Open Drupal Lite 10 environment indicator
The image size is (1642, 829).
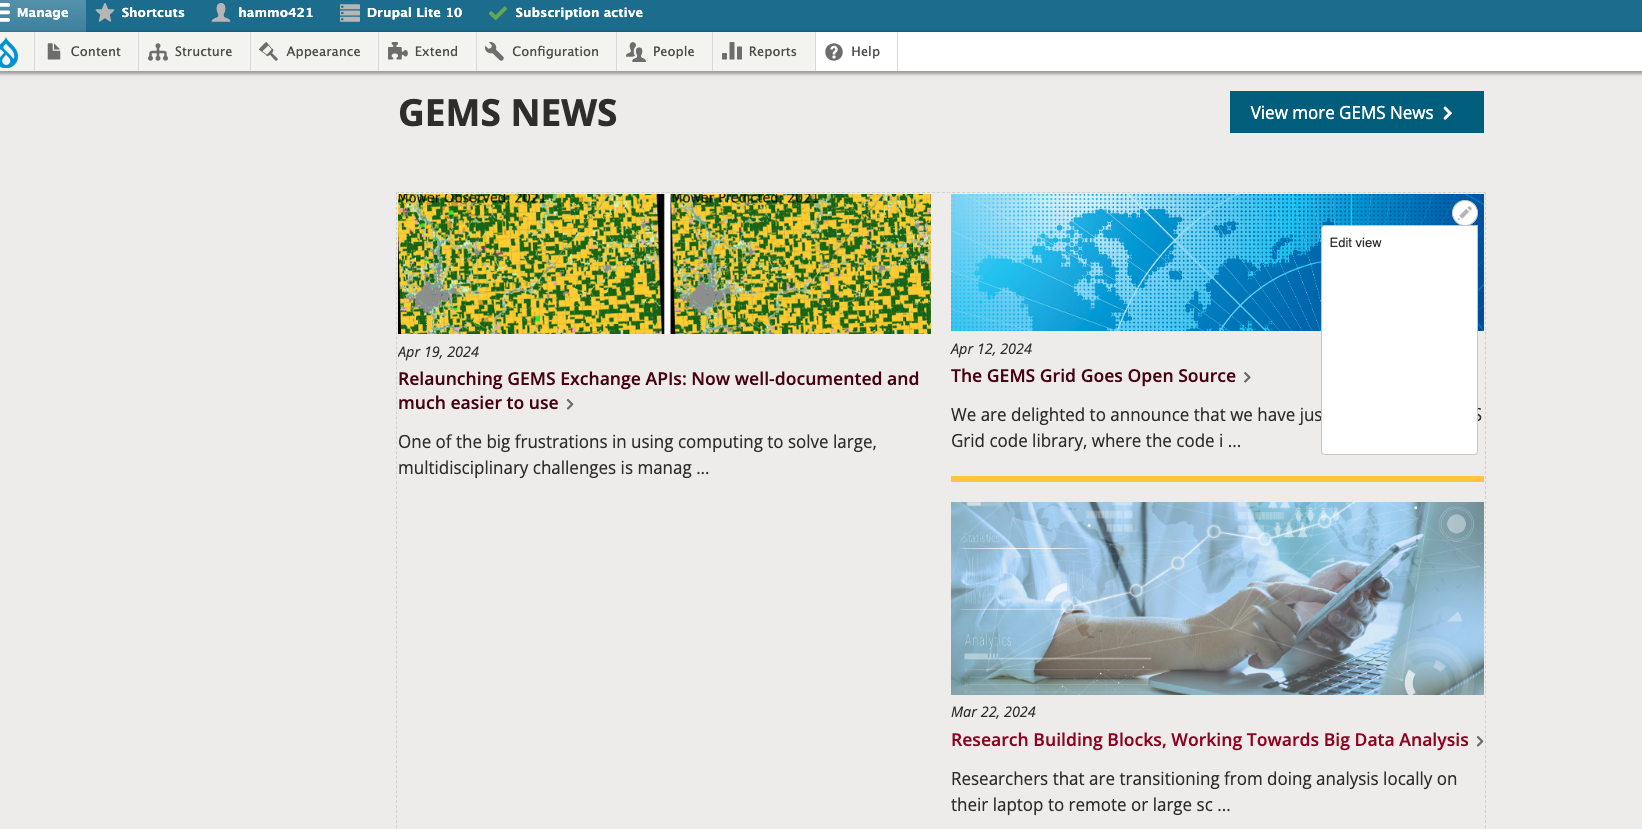pyautogui.click(x=401, y=13)
